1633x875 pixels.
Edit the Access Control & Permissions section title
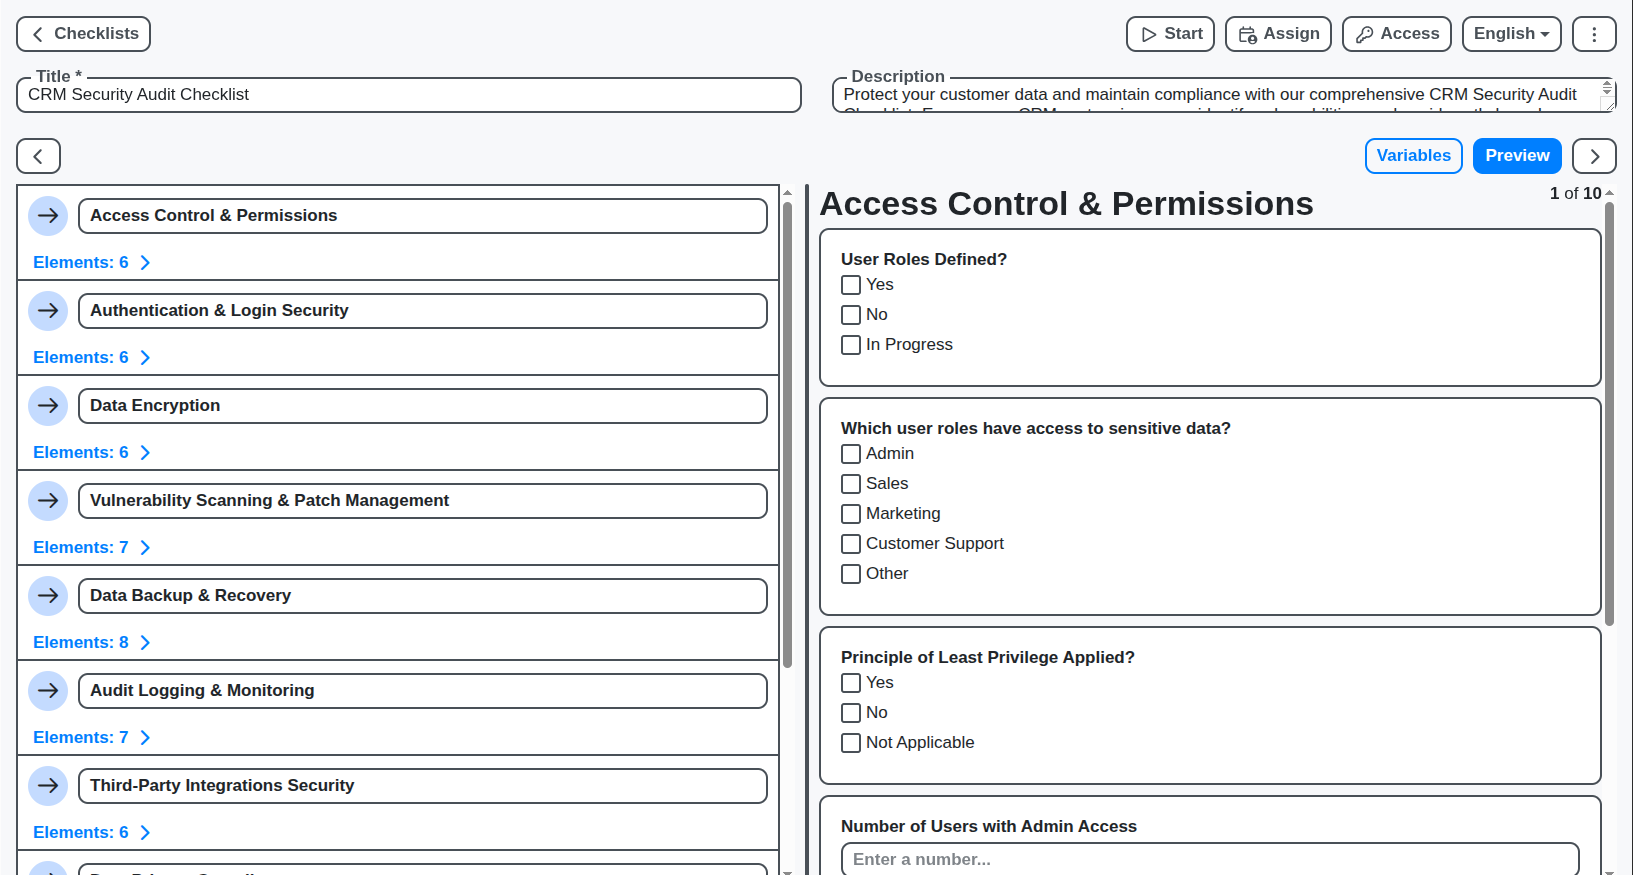[x=423, y=216]
